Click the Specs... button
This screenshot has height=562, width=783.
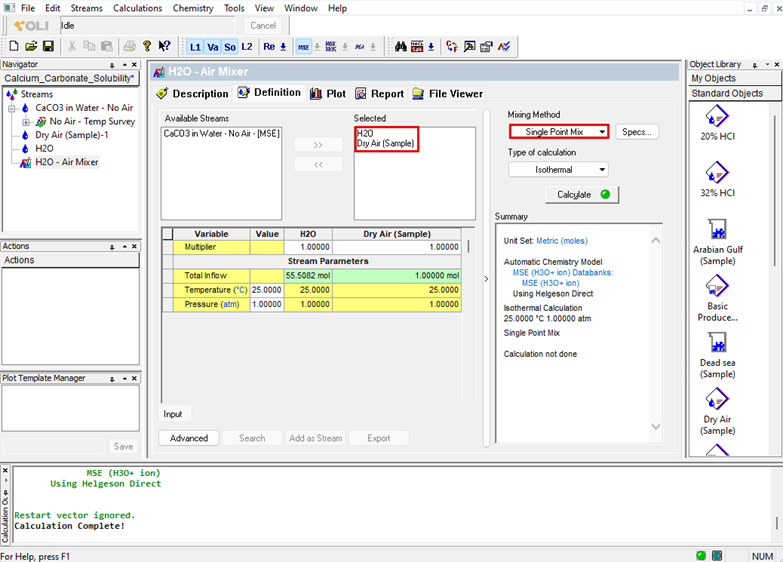tap(637, 132)
